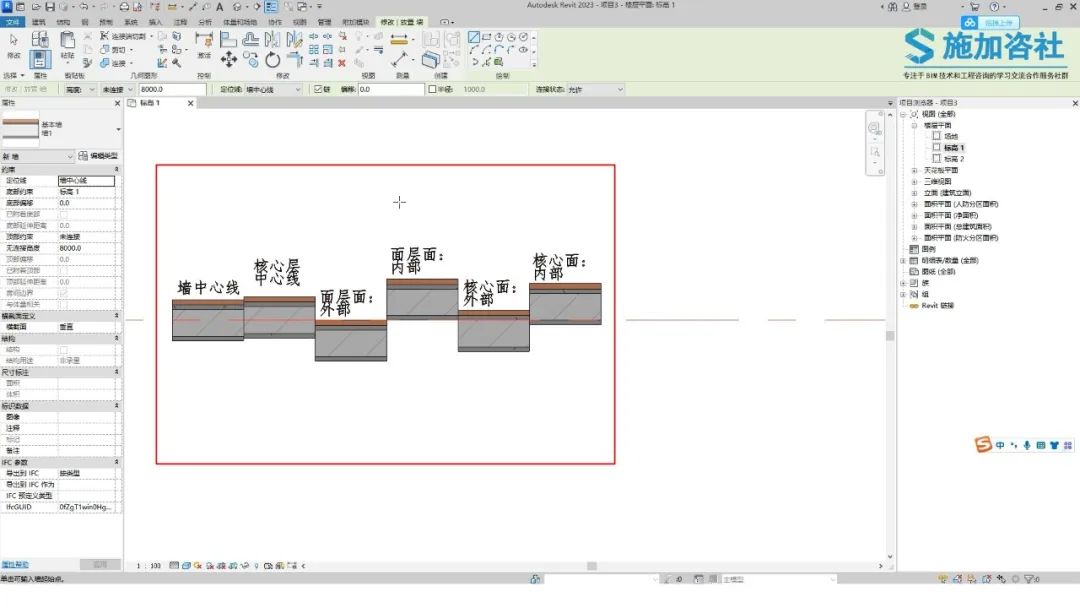Select the Offset tool in Modify panel

click(x=251, y=39)
